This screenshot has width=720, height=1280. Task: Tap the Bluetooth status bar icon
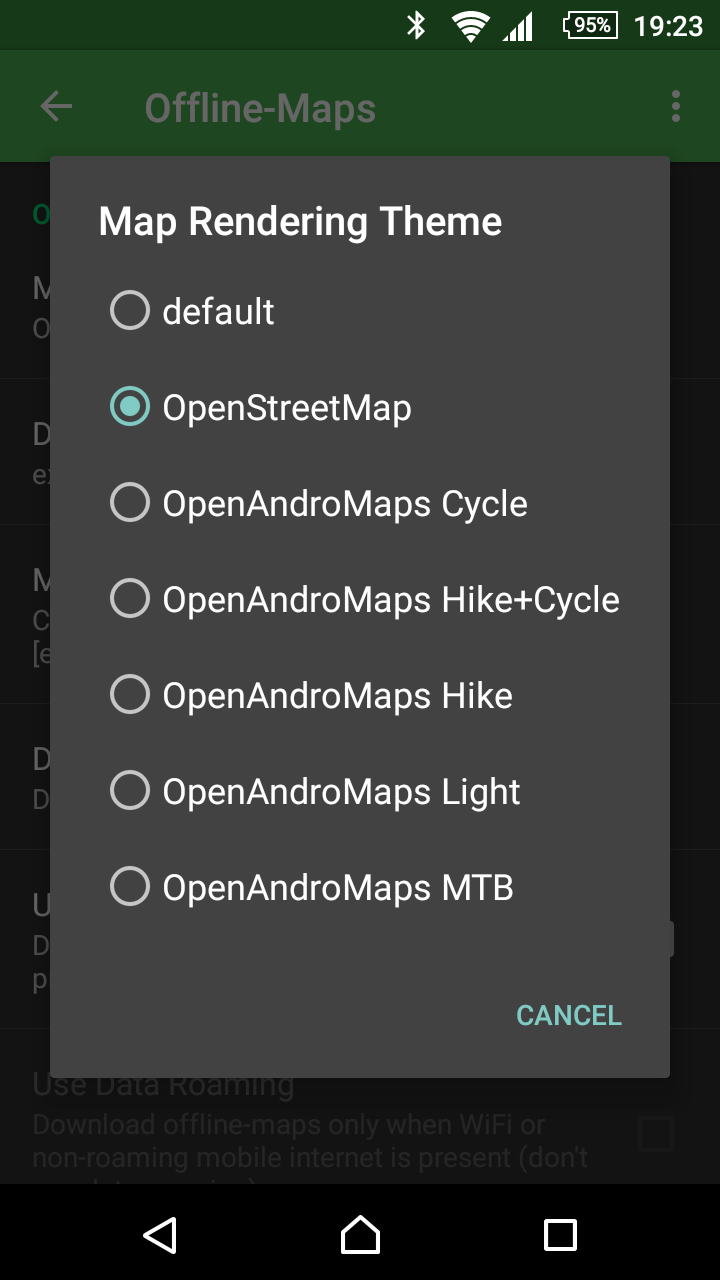point(416,25)
